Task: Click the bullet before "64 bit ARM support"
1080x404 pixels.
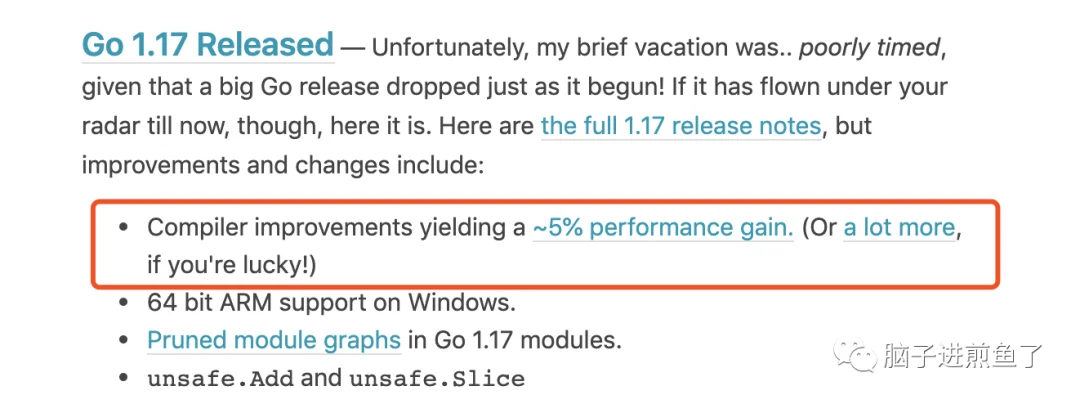Action: tap(124, 301)
